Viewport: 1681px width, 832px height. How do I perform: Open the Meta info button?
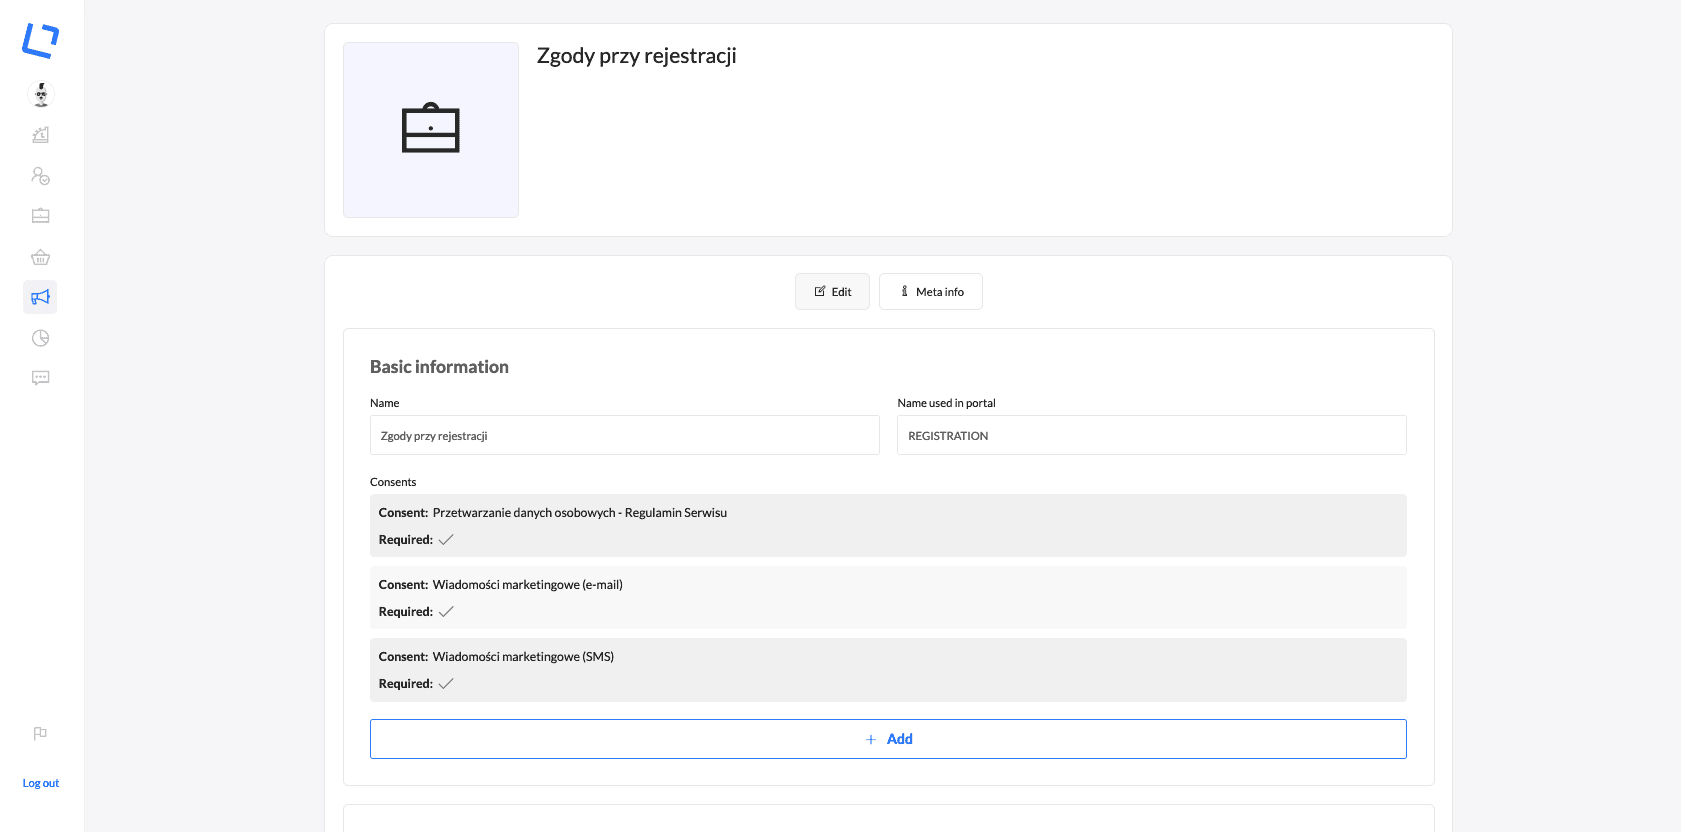click(x=930, y=292)
